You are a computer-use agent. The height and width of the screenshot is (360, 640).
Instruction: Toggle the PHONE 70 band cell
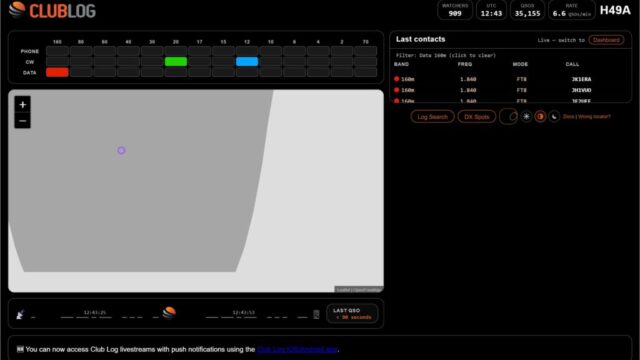[366, 51]
